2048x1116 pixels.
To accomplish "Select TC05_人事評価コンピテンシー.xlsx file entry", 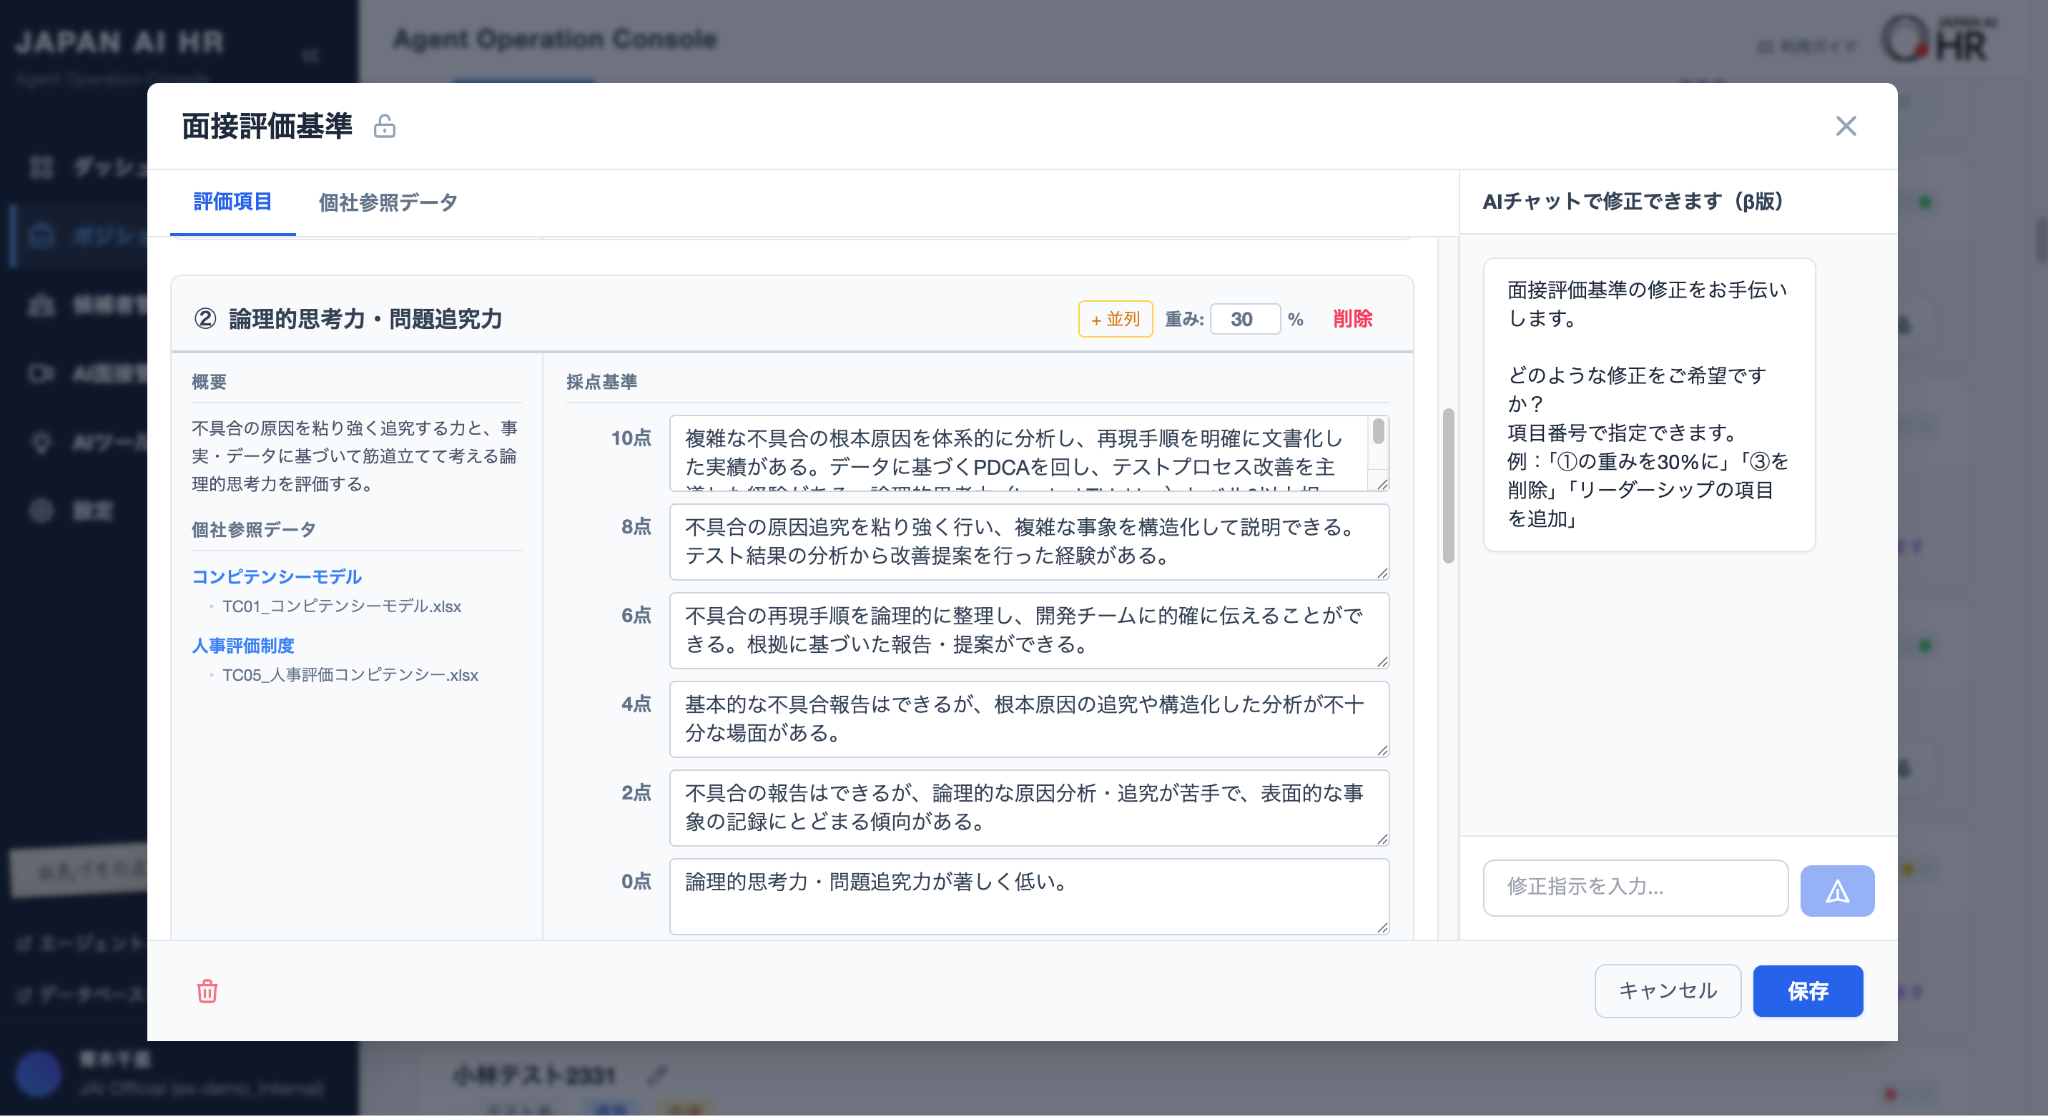I will (350, 676).
